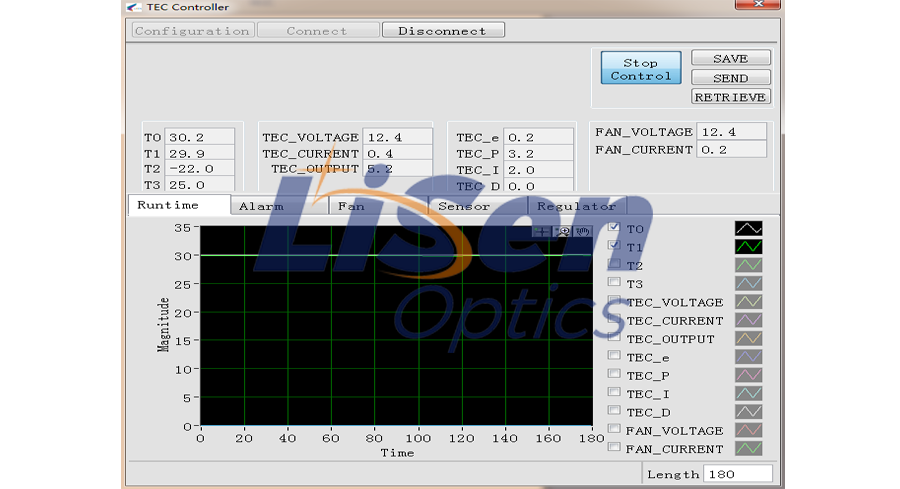The width and height of the screenshot is (900, 489).
Task: Click the T1 green plot line icon
Action: [750, 247]
